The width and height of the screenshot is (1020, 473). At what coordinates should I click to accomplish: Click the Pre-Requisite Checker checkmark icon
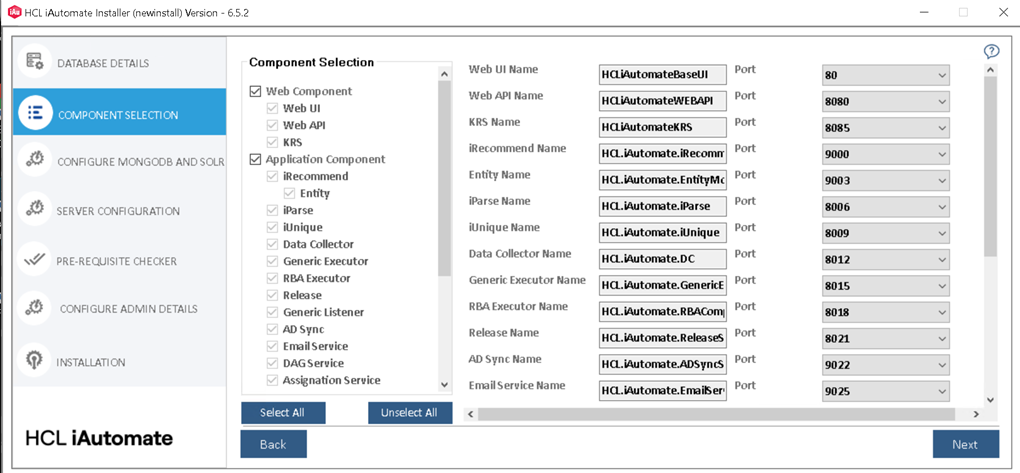point(35,260)
